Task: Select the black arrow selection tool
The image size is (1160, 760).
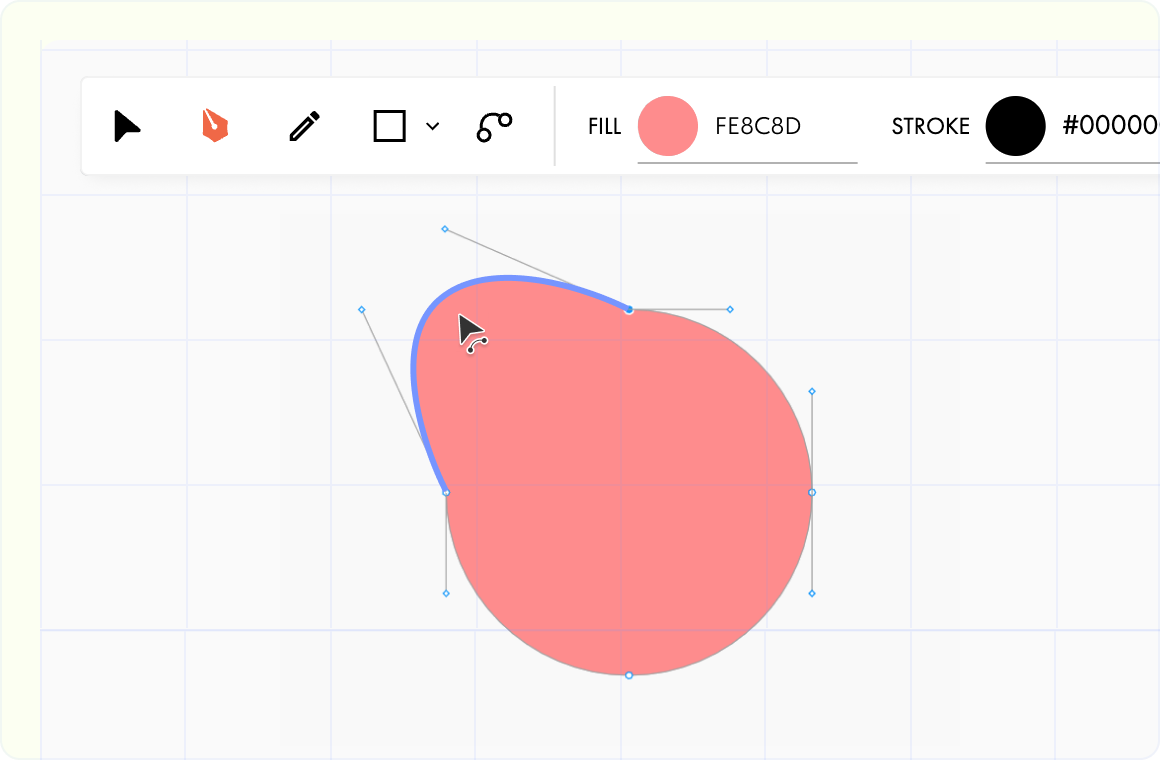Action: [x=127, y=126]
